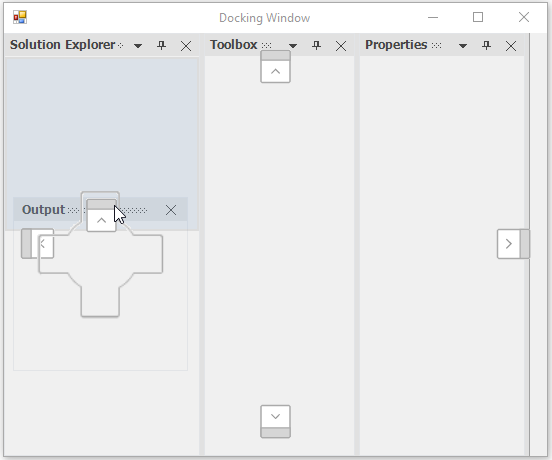The width and height of the screenshot is (552, 460).
Task: Select the dock-top guide in the cross-shaped compass
Action: [101, 215]
